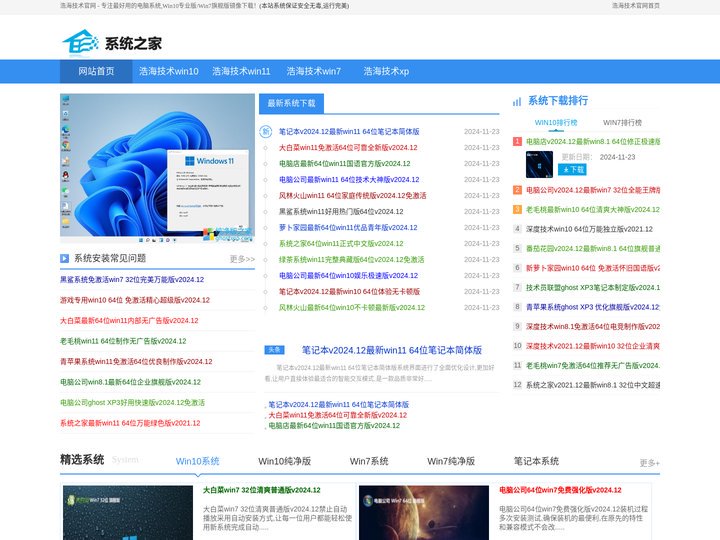This screenshot has width=720, height=540.
Task: Go to 网站首页 in the navigation bar
Action: click(x=96, y=71)
